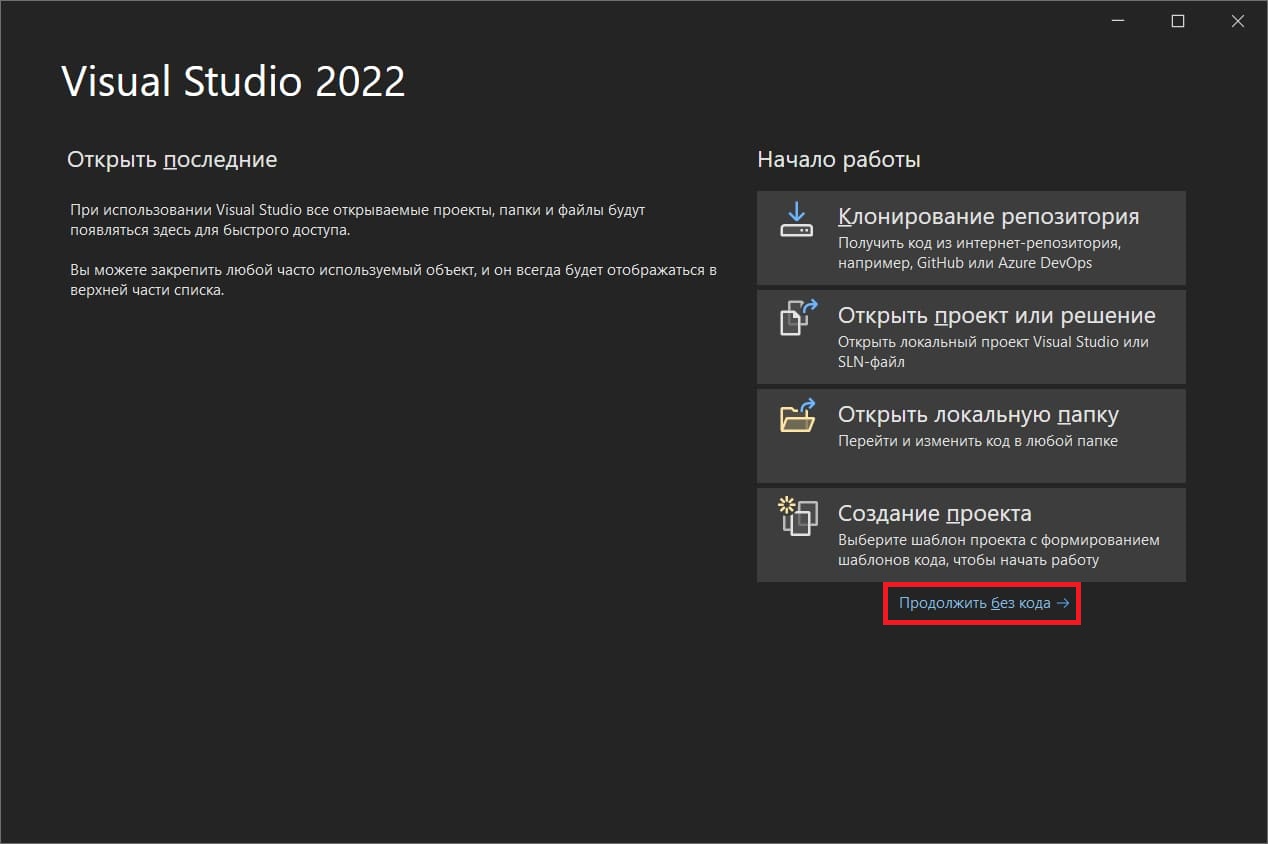Maximize the Visual Studio start window
The width and height of the screenshot is (1268, 844).
point(1178,21)
